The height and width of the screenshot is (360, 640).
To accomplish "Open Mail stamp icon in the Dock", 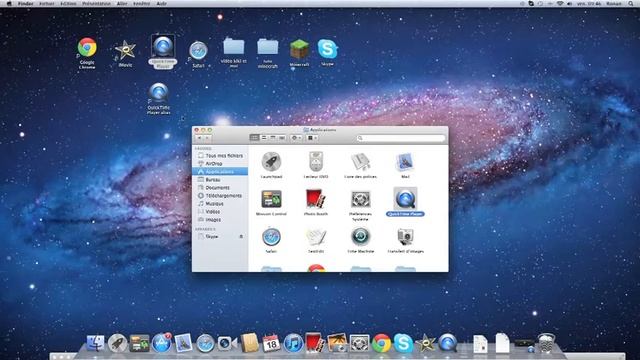I will click(184, 343).
